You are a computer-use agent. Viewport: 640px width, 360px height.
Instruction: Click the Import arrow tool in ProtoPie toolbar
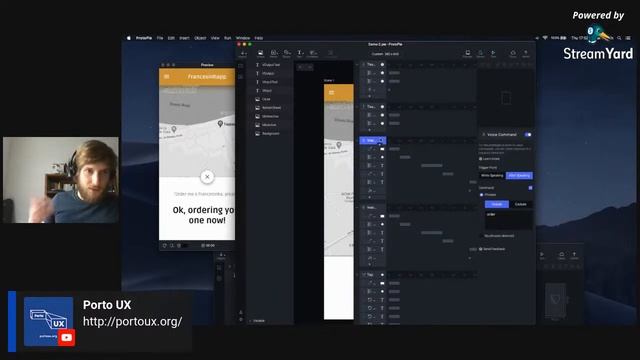point(243,53)
